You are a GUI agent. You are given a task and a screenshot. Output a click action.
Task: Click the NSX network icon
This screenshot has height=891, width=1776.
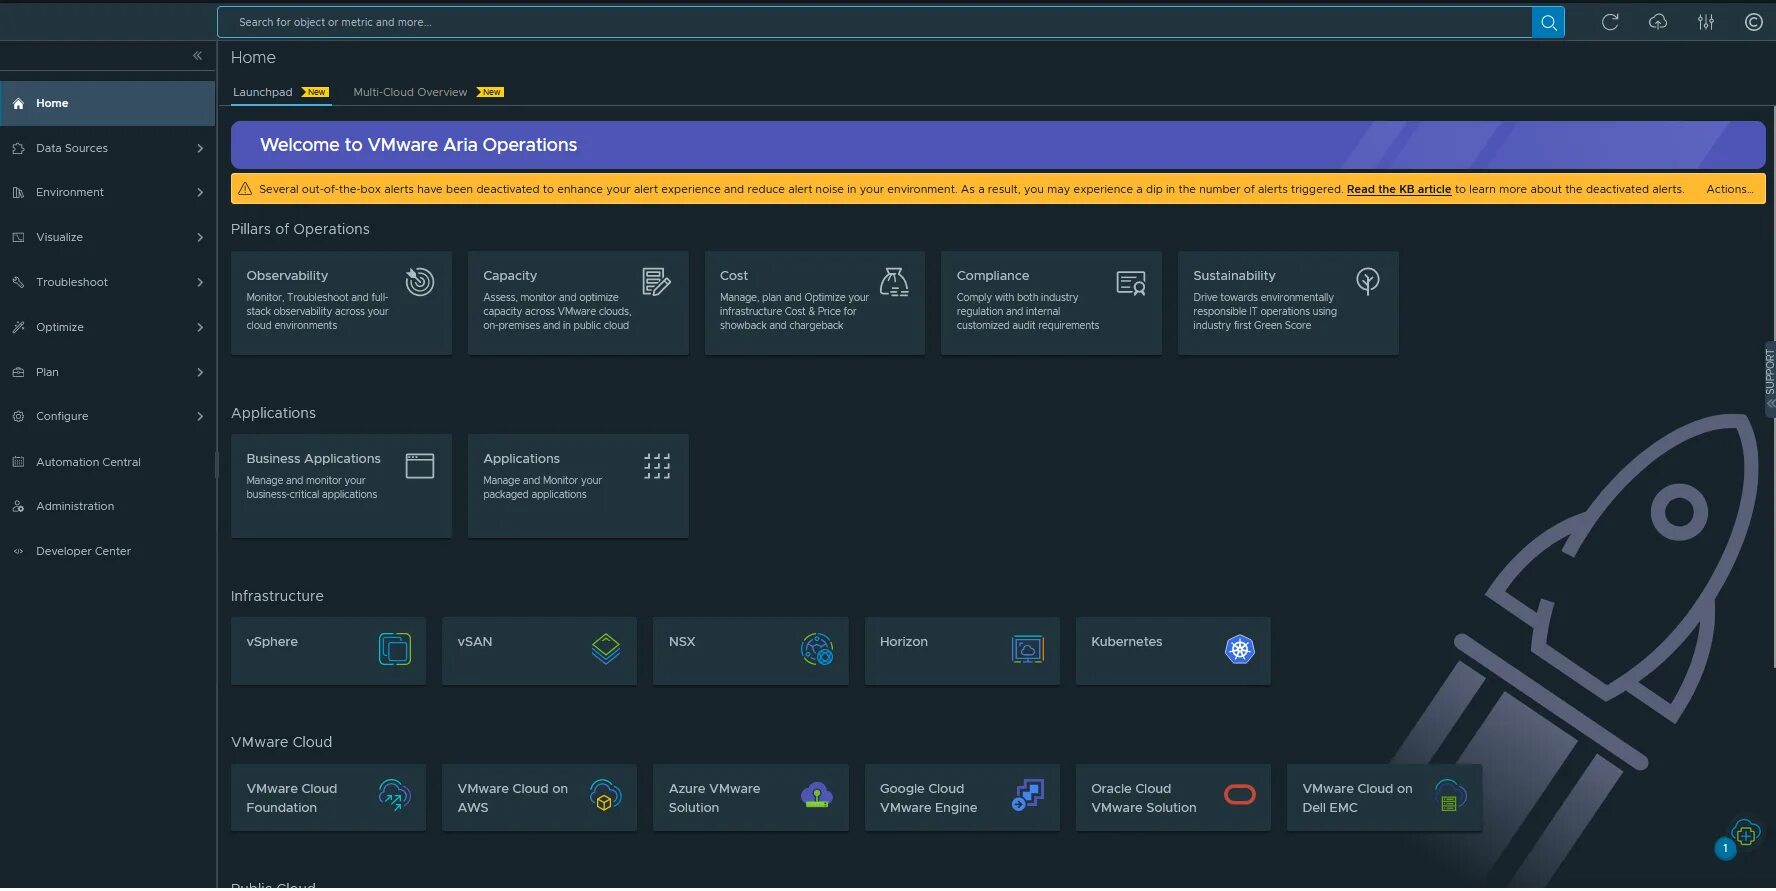coord(817,650)
